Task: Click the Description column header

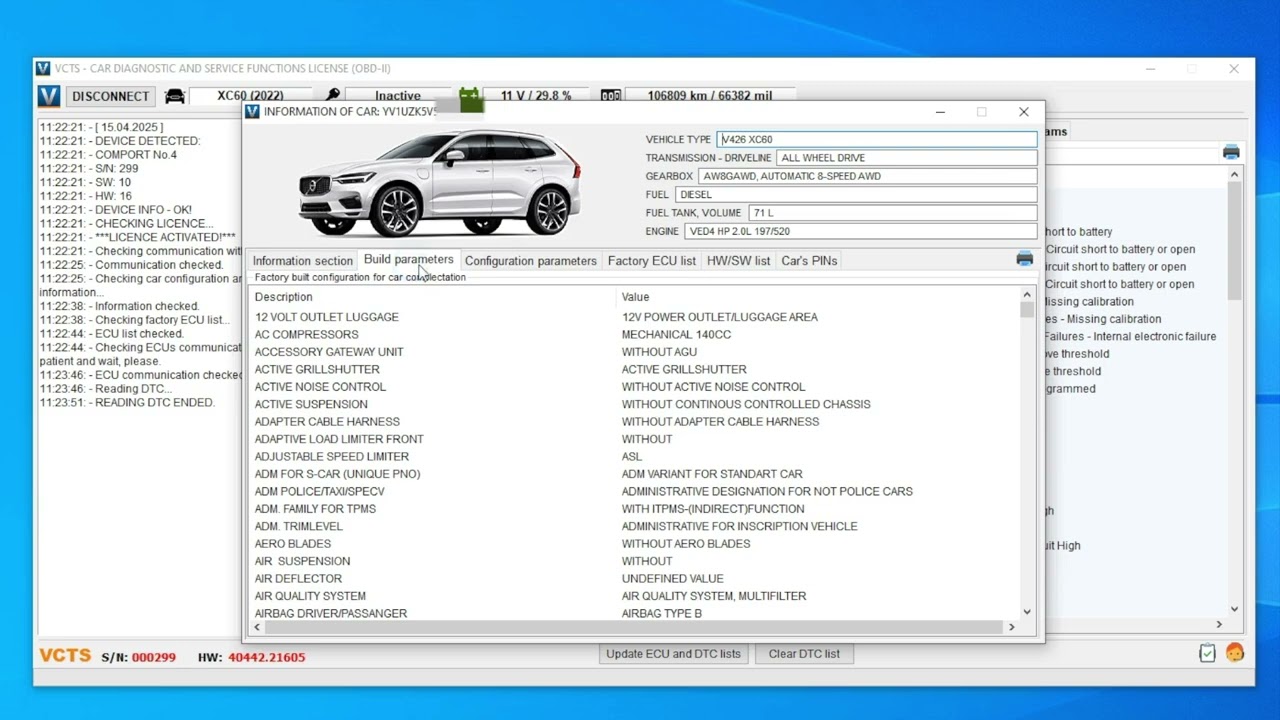Action: [283, 297]
